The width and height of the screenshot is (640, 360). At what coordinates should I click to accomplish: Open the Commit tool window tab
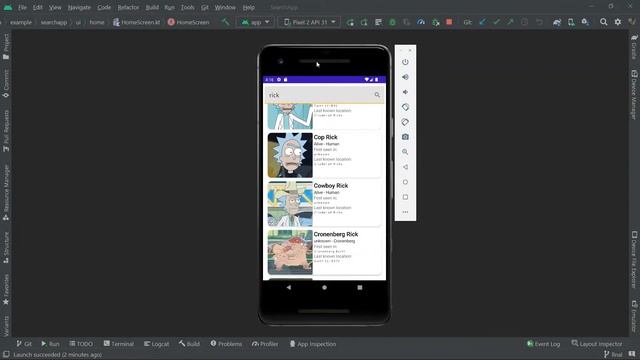pyautogui.click(x=6, y=84)
